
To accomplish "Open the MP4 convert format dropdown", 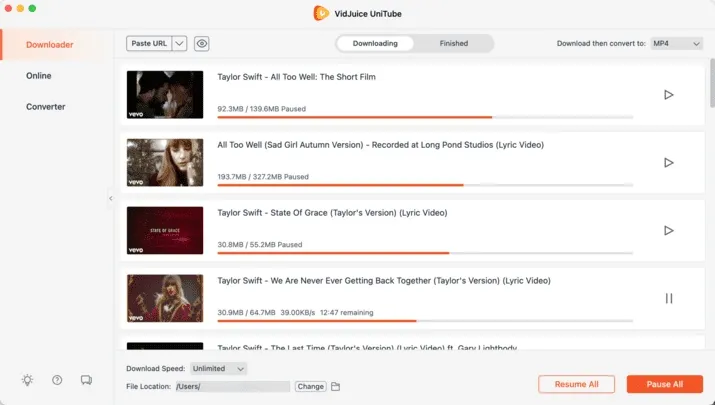I will 676,43.
